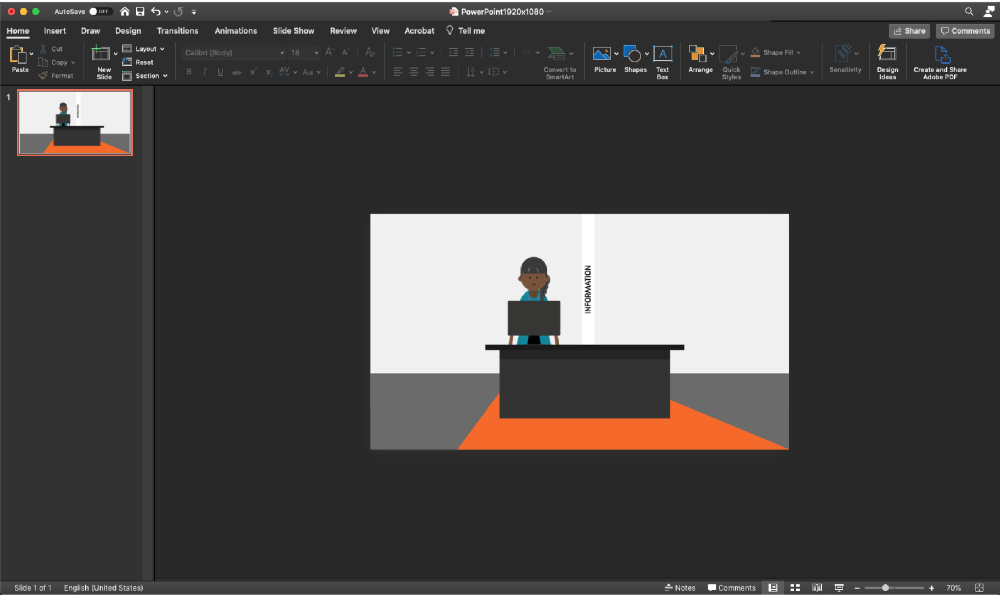The width and height of the screenshot is (1000, 597).
Task: Toggle the AutoSave switch
Action: pos(100,11)
